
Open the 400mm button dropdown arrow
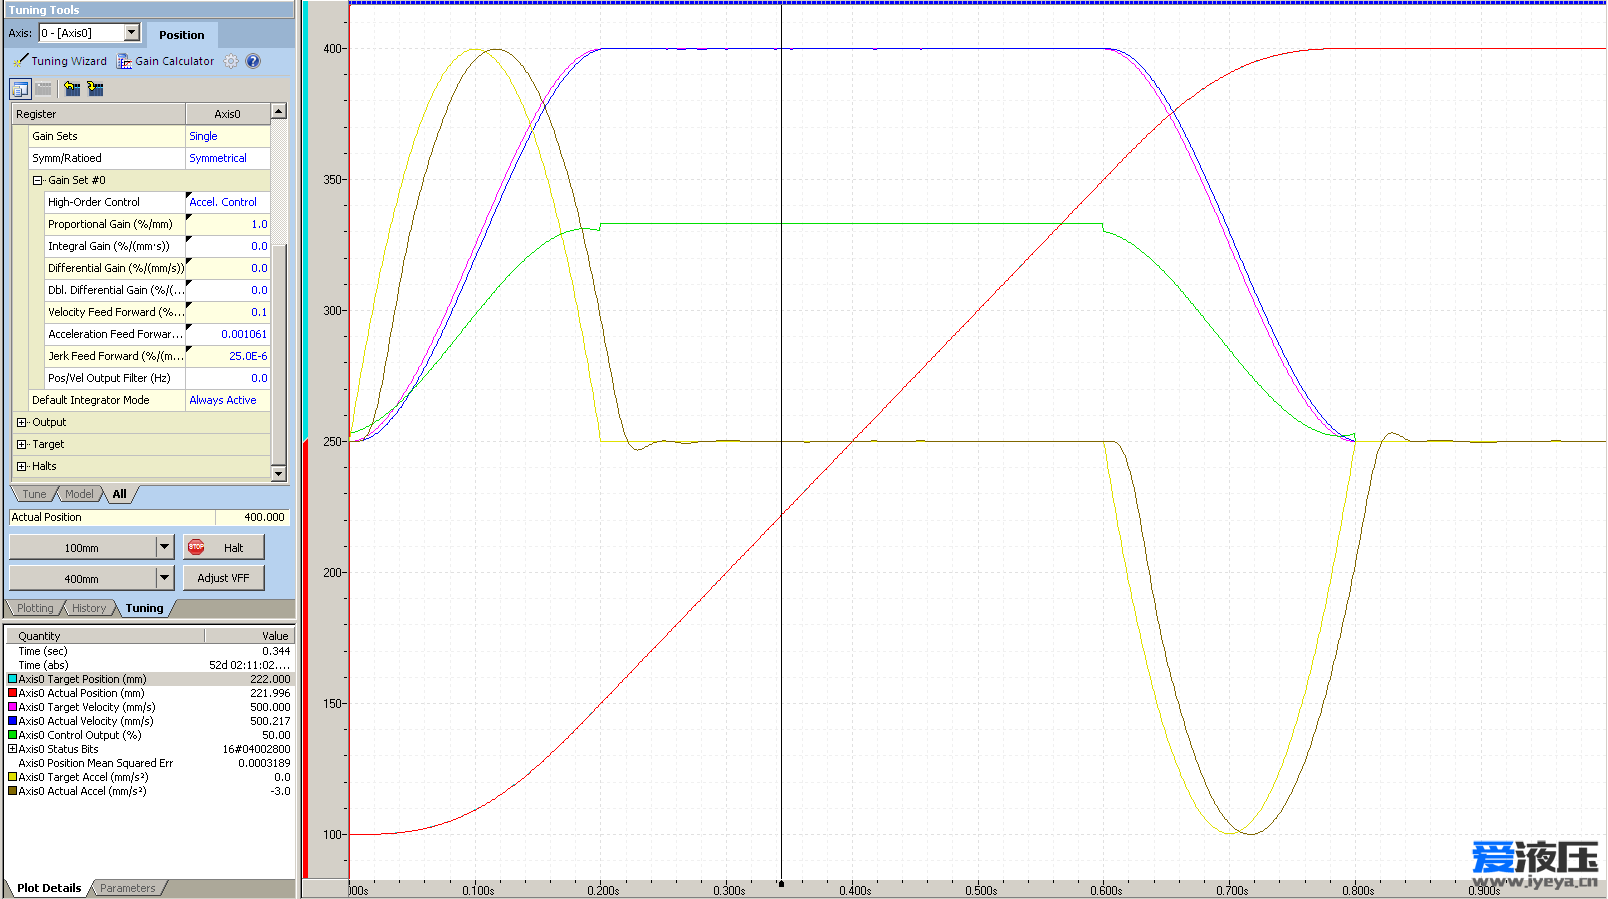165,578
